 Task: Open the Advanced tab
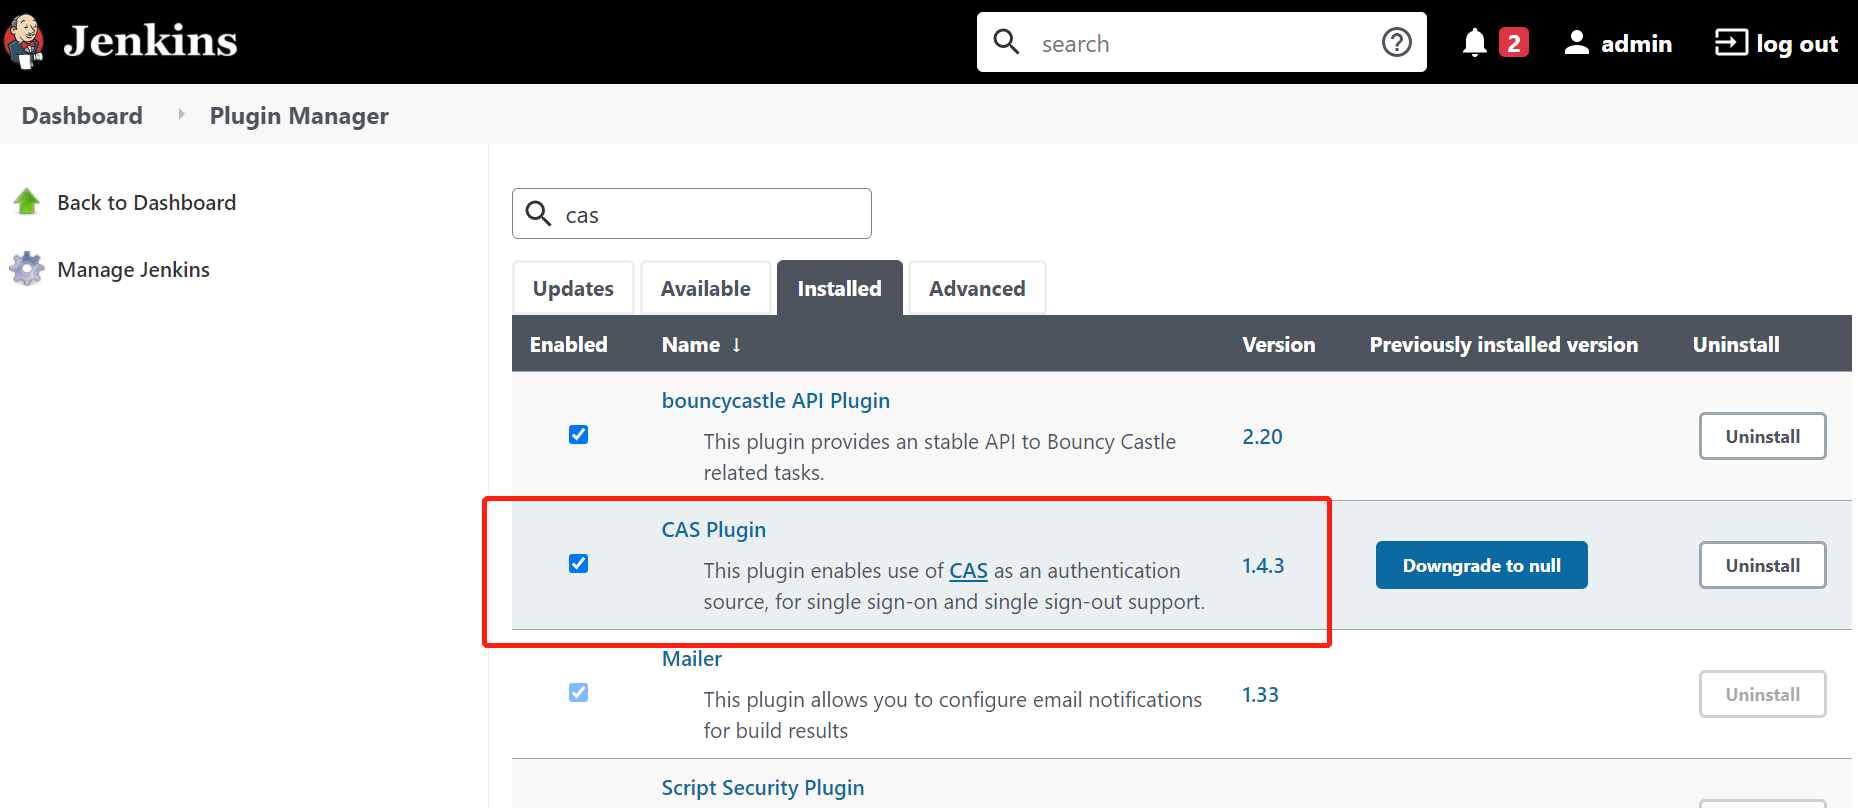coord(977,288)
